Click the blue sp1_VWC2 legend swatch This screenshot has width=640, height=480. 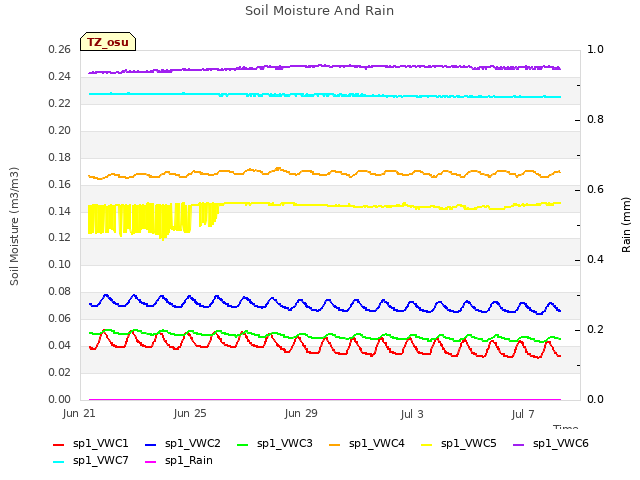click(x=151, y=445)
